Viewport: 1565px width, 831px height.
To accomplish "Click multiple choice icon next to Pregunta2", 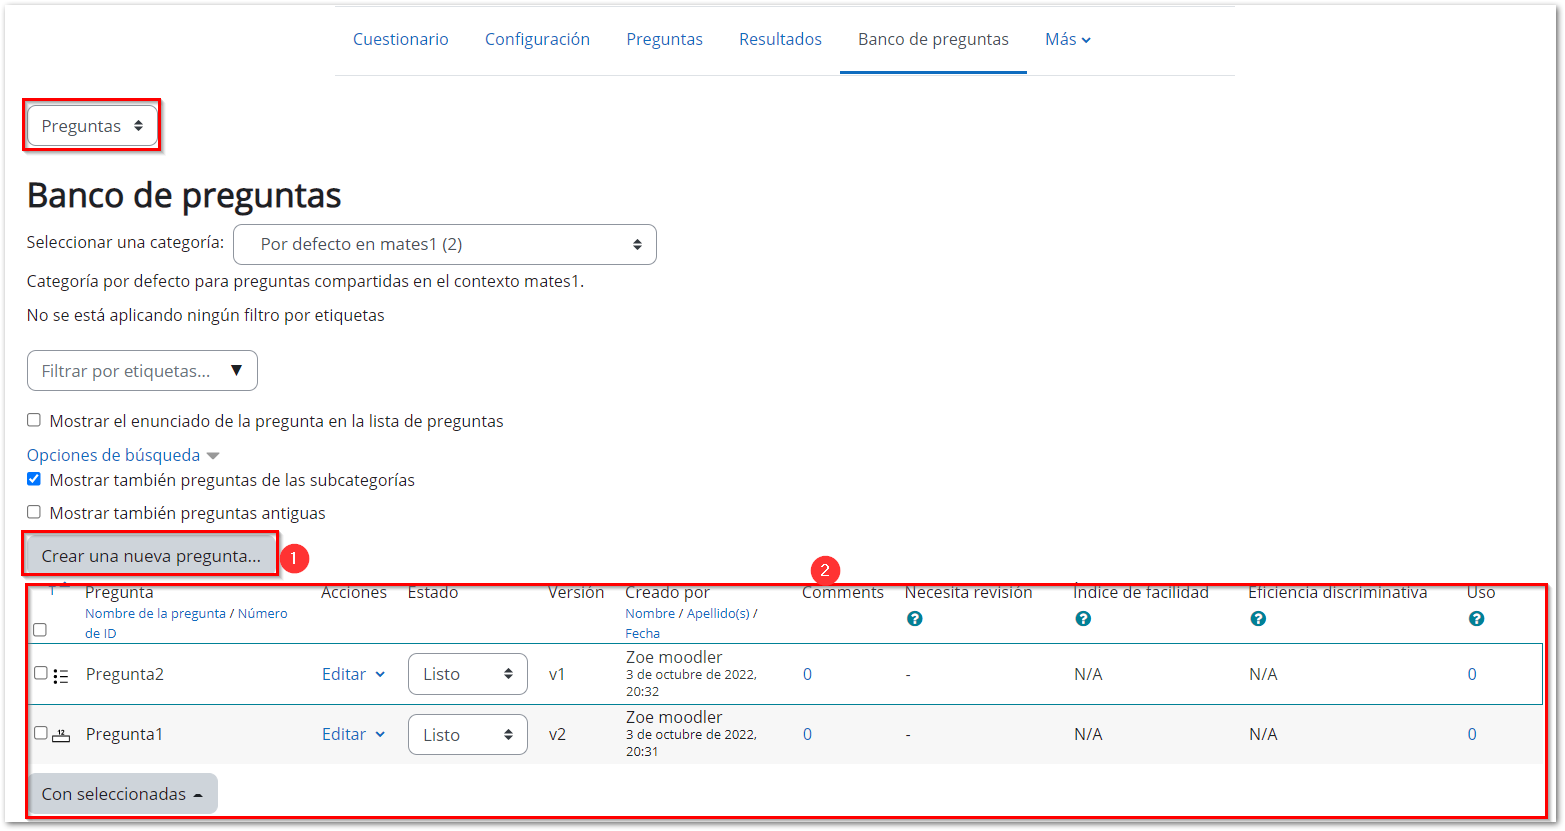I will pos(61,676).
